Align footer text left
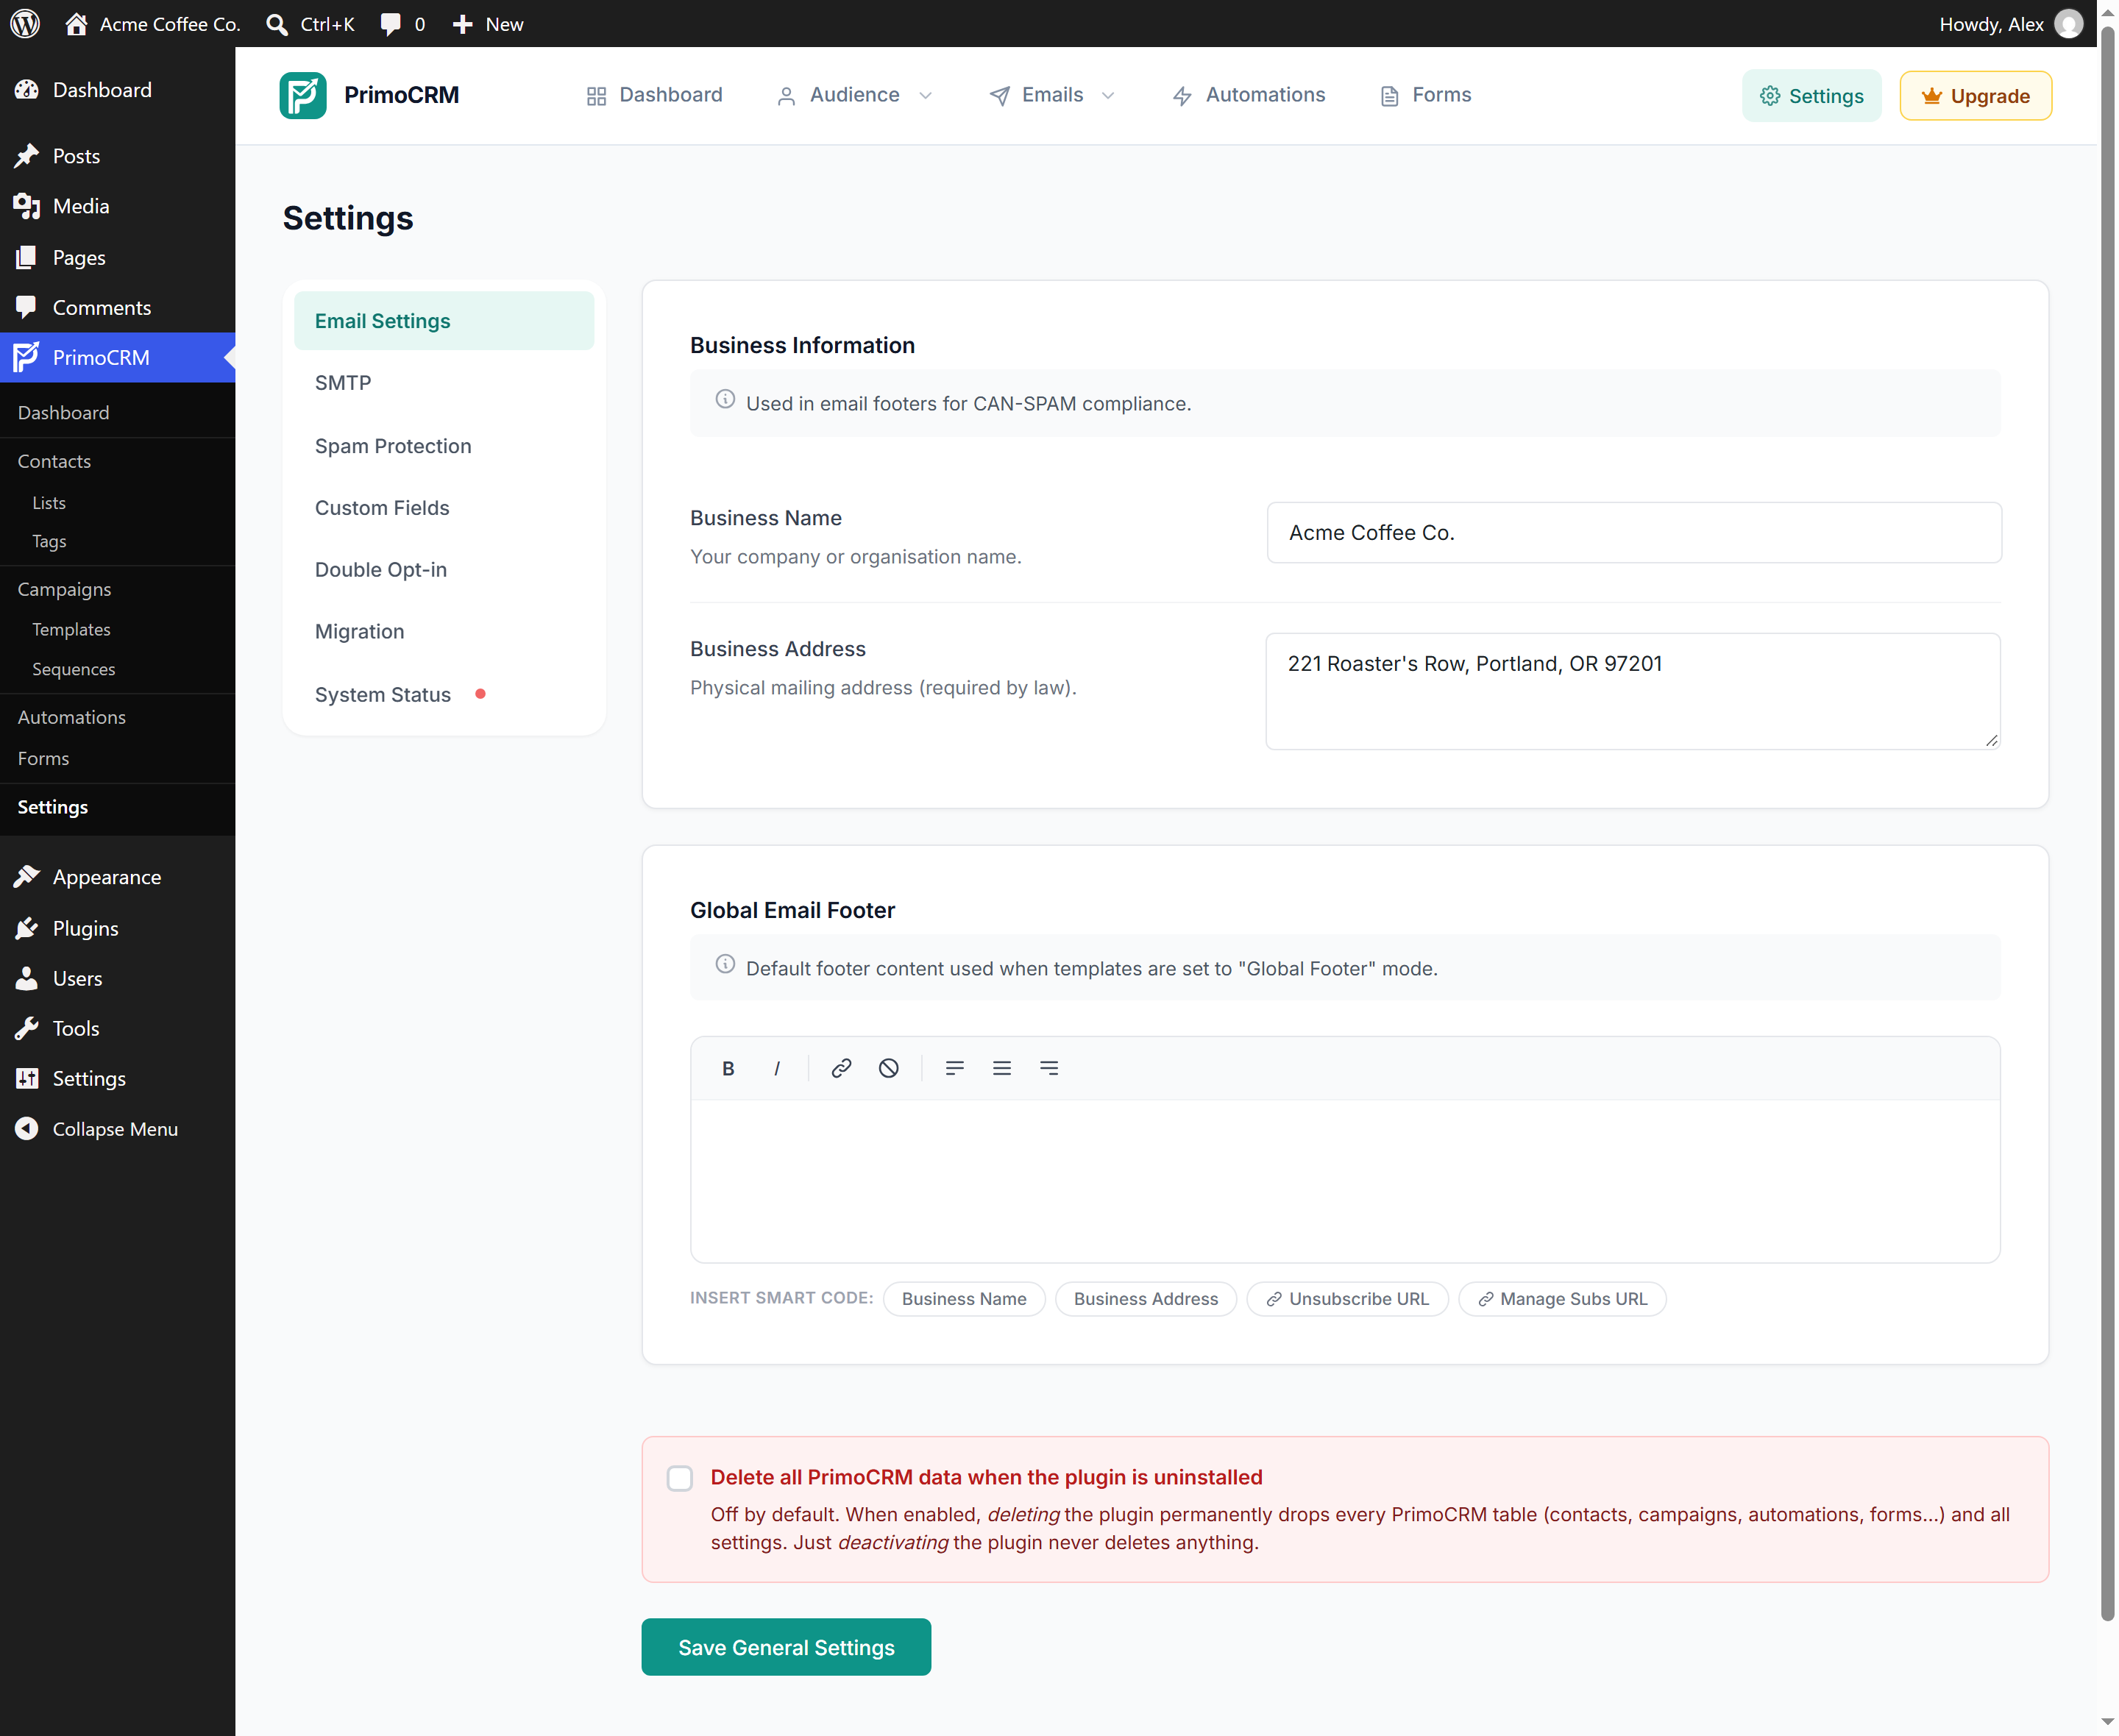Viewport: 2119px width, 1736px height. [x=954, y=1068]
